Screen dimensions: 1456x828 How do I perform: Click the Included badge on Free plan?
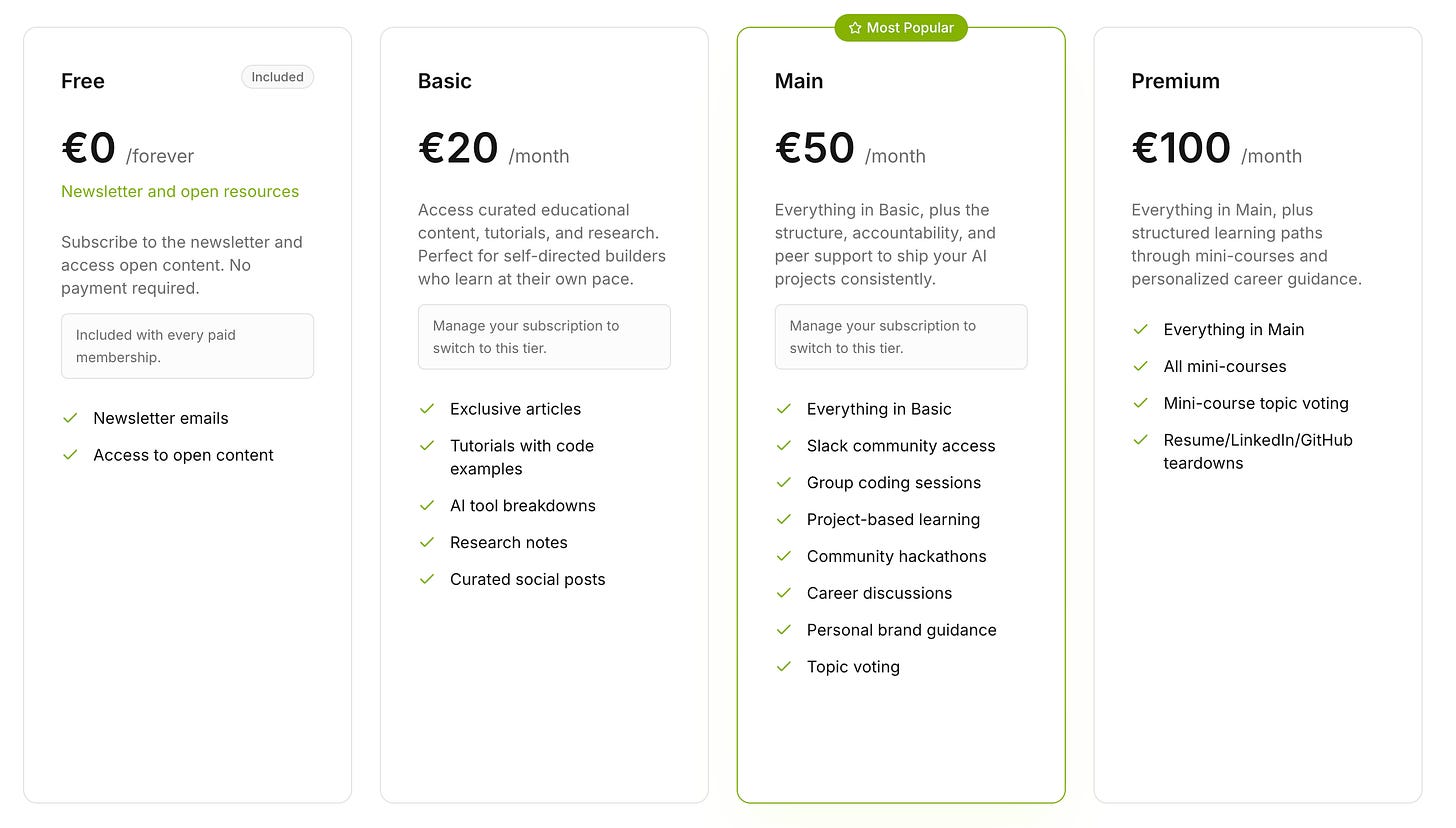click(x=278, y=77)
